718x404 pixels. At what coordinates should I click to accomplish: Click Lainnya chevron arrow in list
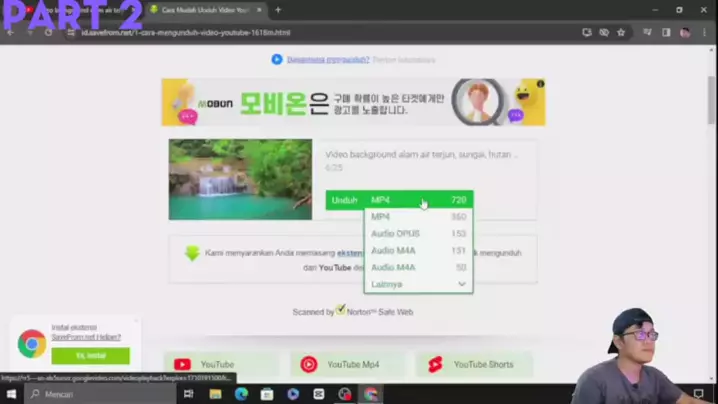(461, 284)
